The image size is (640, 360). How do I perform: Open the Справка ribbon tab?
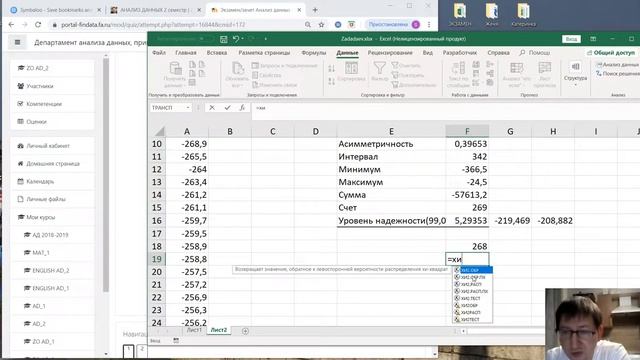point(498,53)
